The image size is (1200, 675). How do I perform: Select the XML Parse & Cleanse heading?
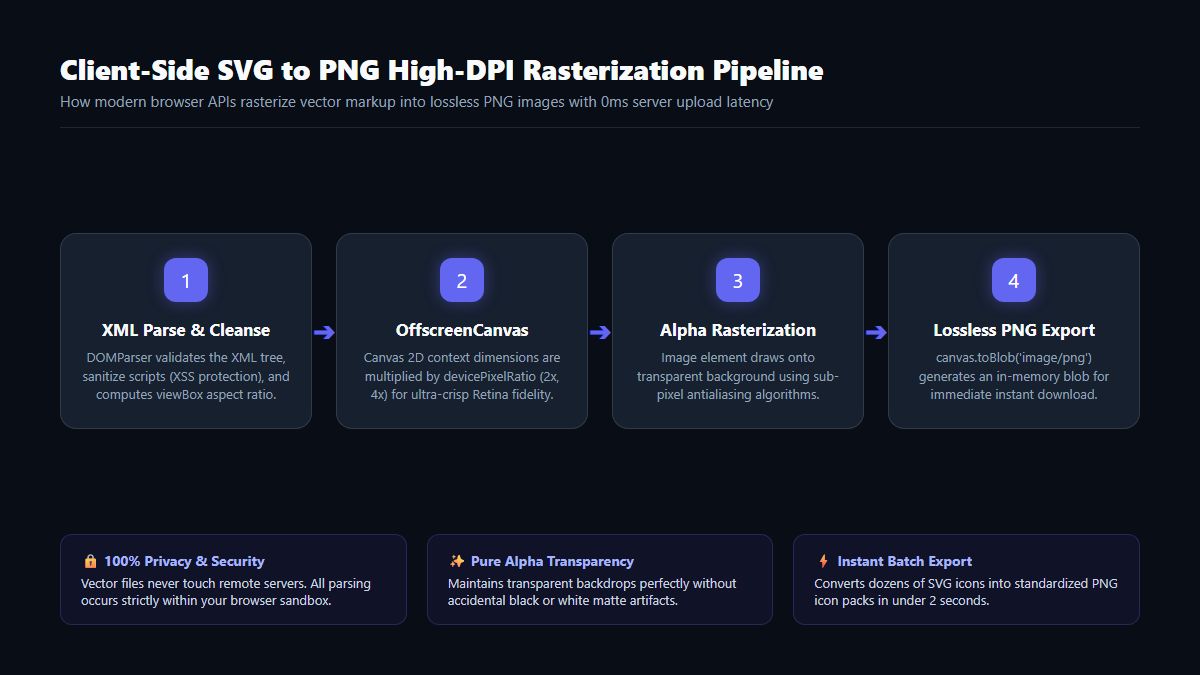click(186, 330)
